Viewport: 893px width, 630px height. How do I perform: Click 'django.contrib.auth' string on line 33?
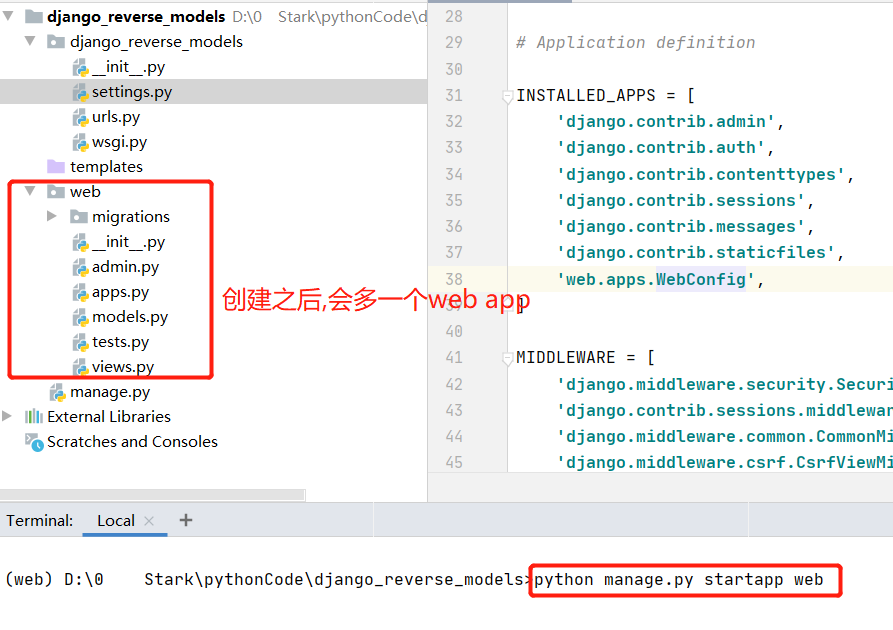(x=660, y=148)
